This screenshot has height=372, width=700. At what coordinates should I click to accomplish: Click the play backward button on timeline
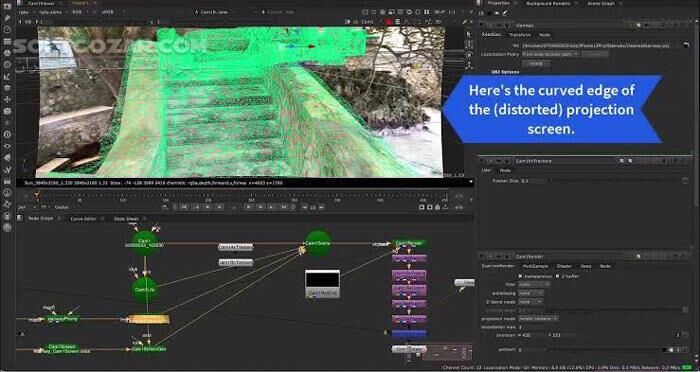coord(219,207)
